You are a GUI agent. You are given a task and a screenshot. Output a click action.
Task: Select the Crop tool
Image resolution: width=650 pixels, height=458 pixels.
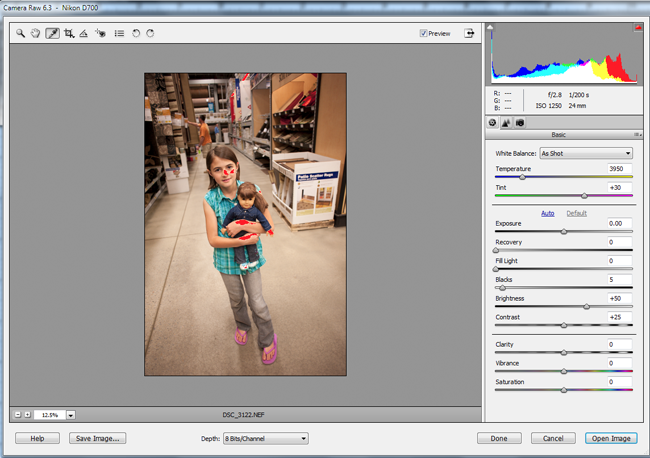pos(69,33)
